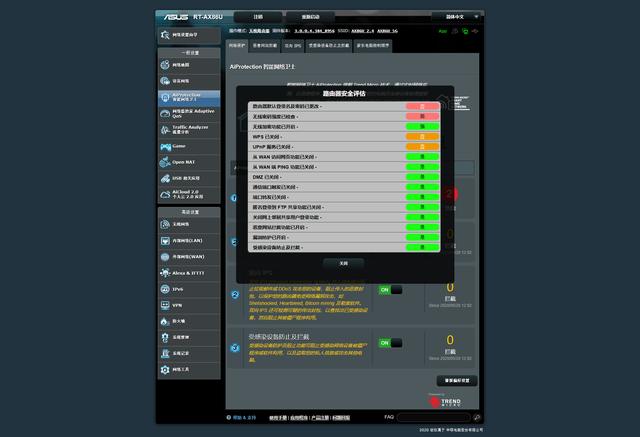Viewport: 640px width, 437px height.
Task: Switch to the 双向 IPS tab
Action: [293, 46]
